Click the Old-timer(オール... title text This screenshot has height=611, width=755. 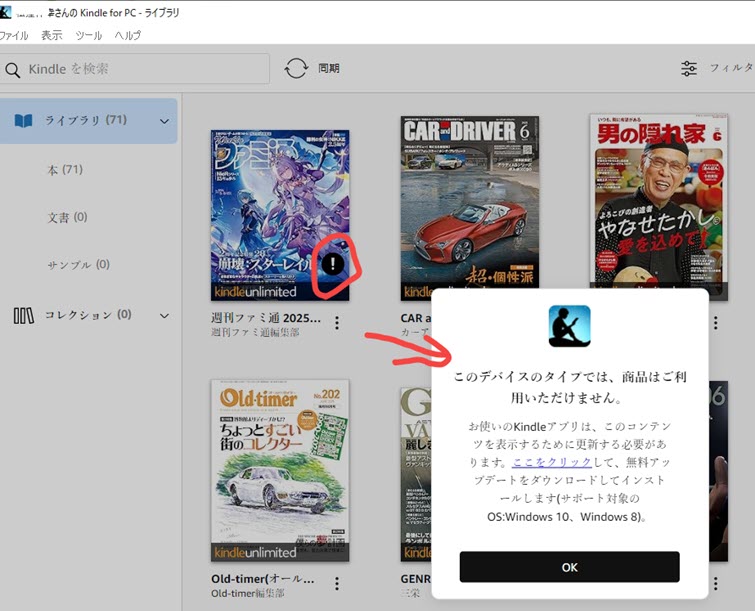pyautogui.click(x=263, y=579)
